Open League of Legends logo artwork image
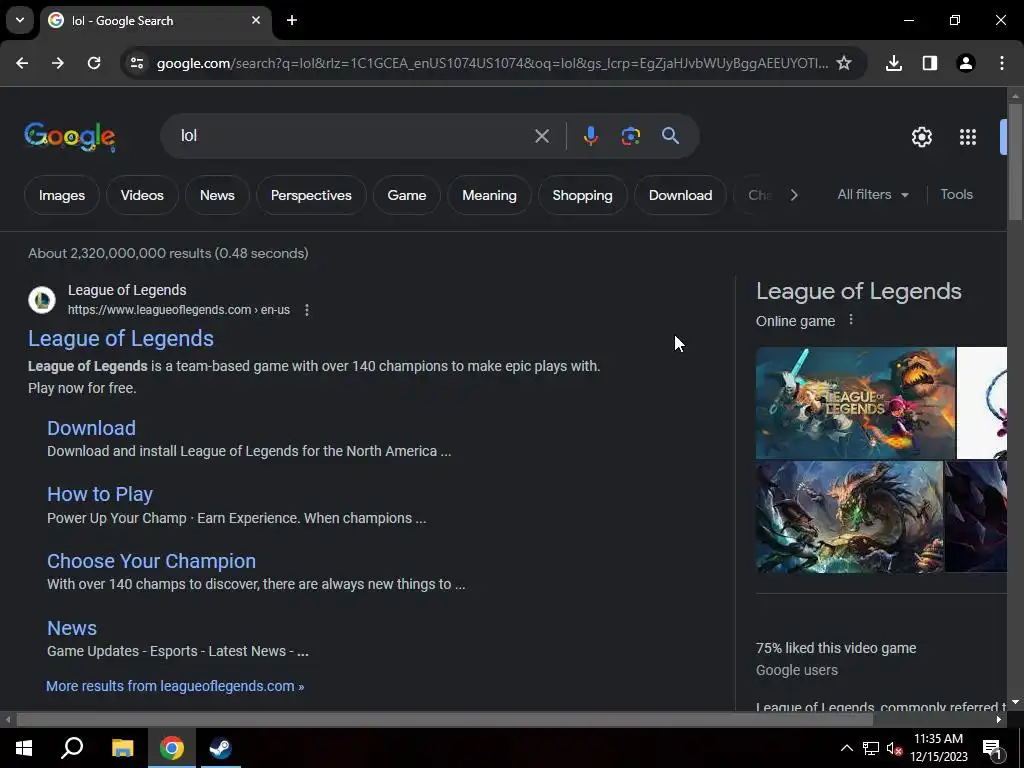The height and width of the screenshot is (768, 1024). point(856,403)
